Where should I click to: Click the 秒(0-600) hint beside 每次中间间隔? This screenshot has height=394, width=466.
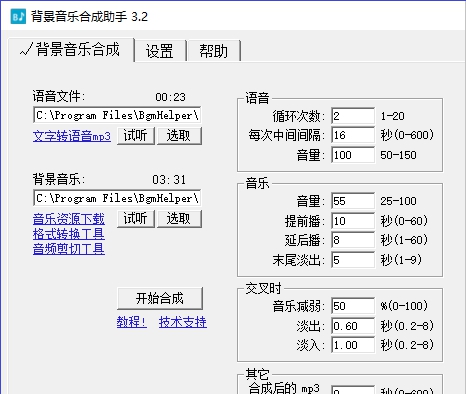(407, 135)
